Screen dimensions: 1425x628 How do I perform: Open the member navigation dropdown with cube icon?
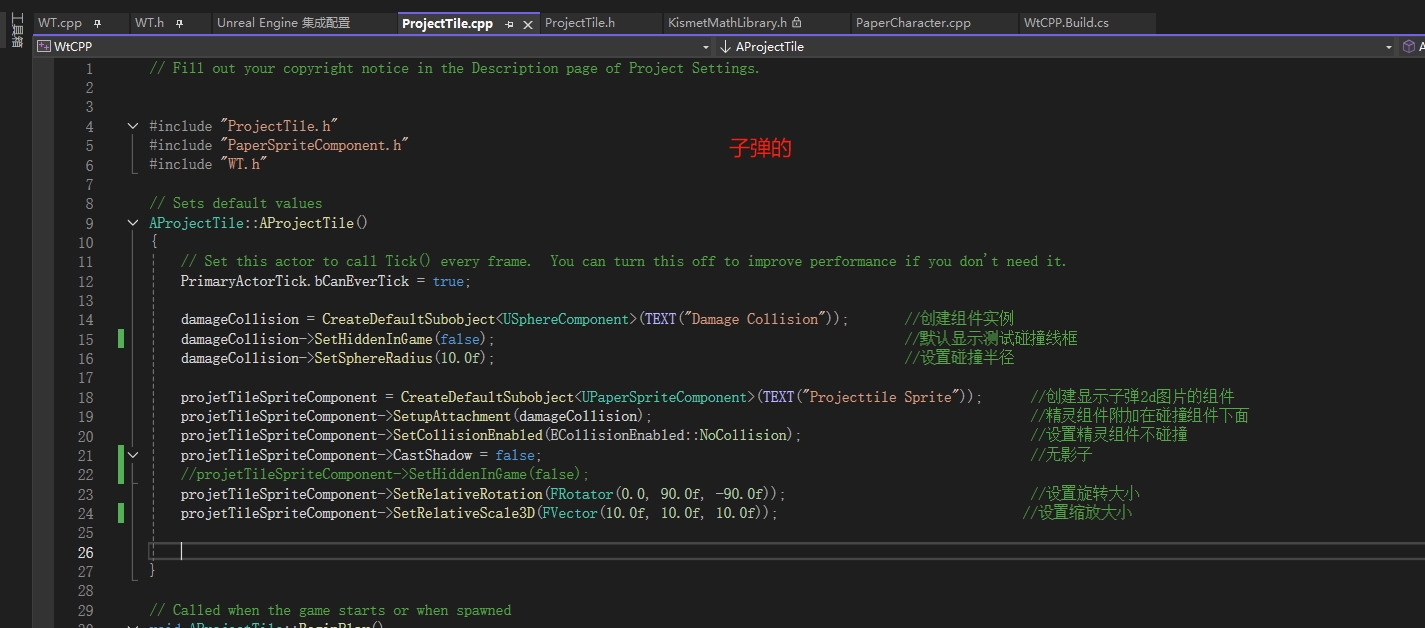pyautogui.click(x=1412, y=46)
